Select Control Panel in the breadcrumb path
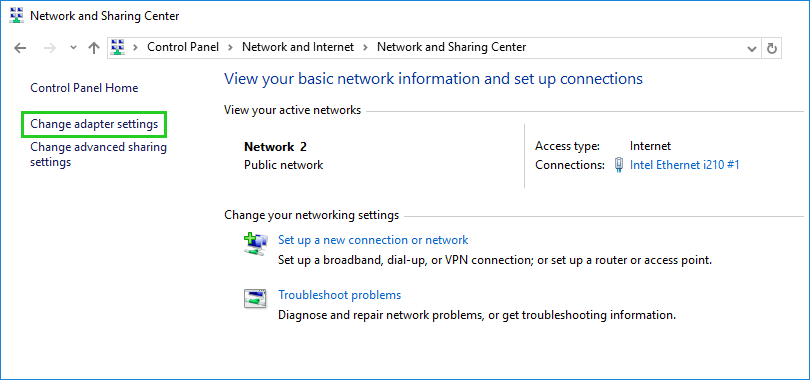The height and width of the screenshot is (380, 810). (x=183, y=47)
